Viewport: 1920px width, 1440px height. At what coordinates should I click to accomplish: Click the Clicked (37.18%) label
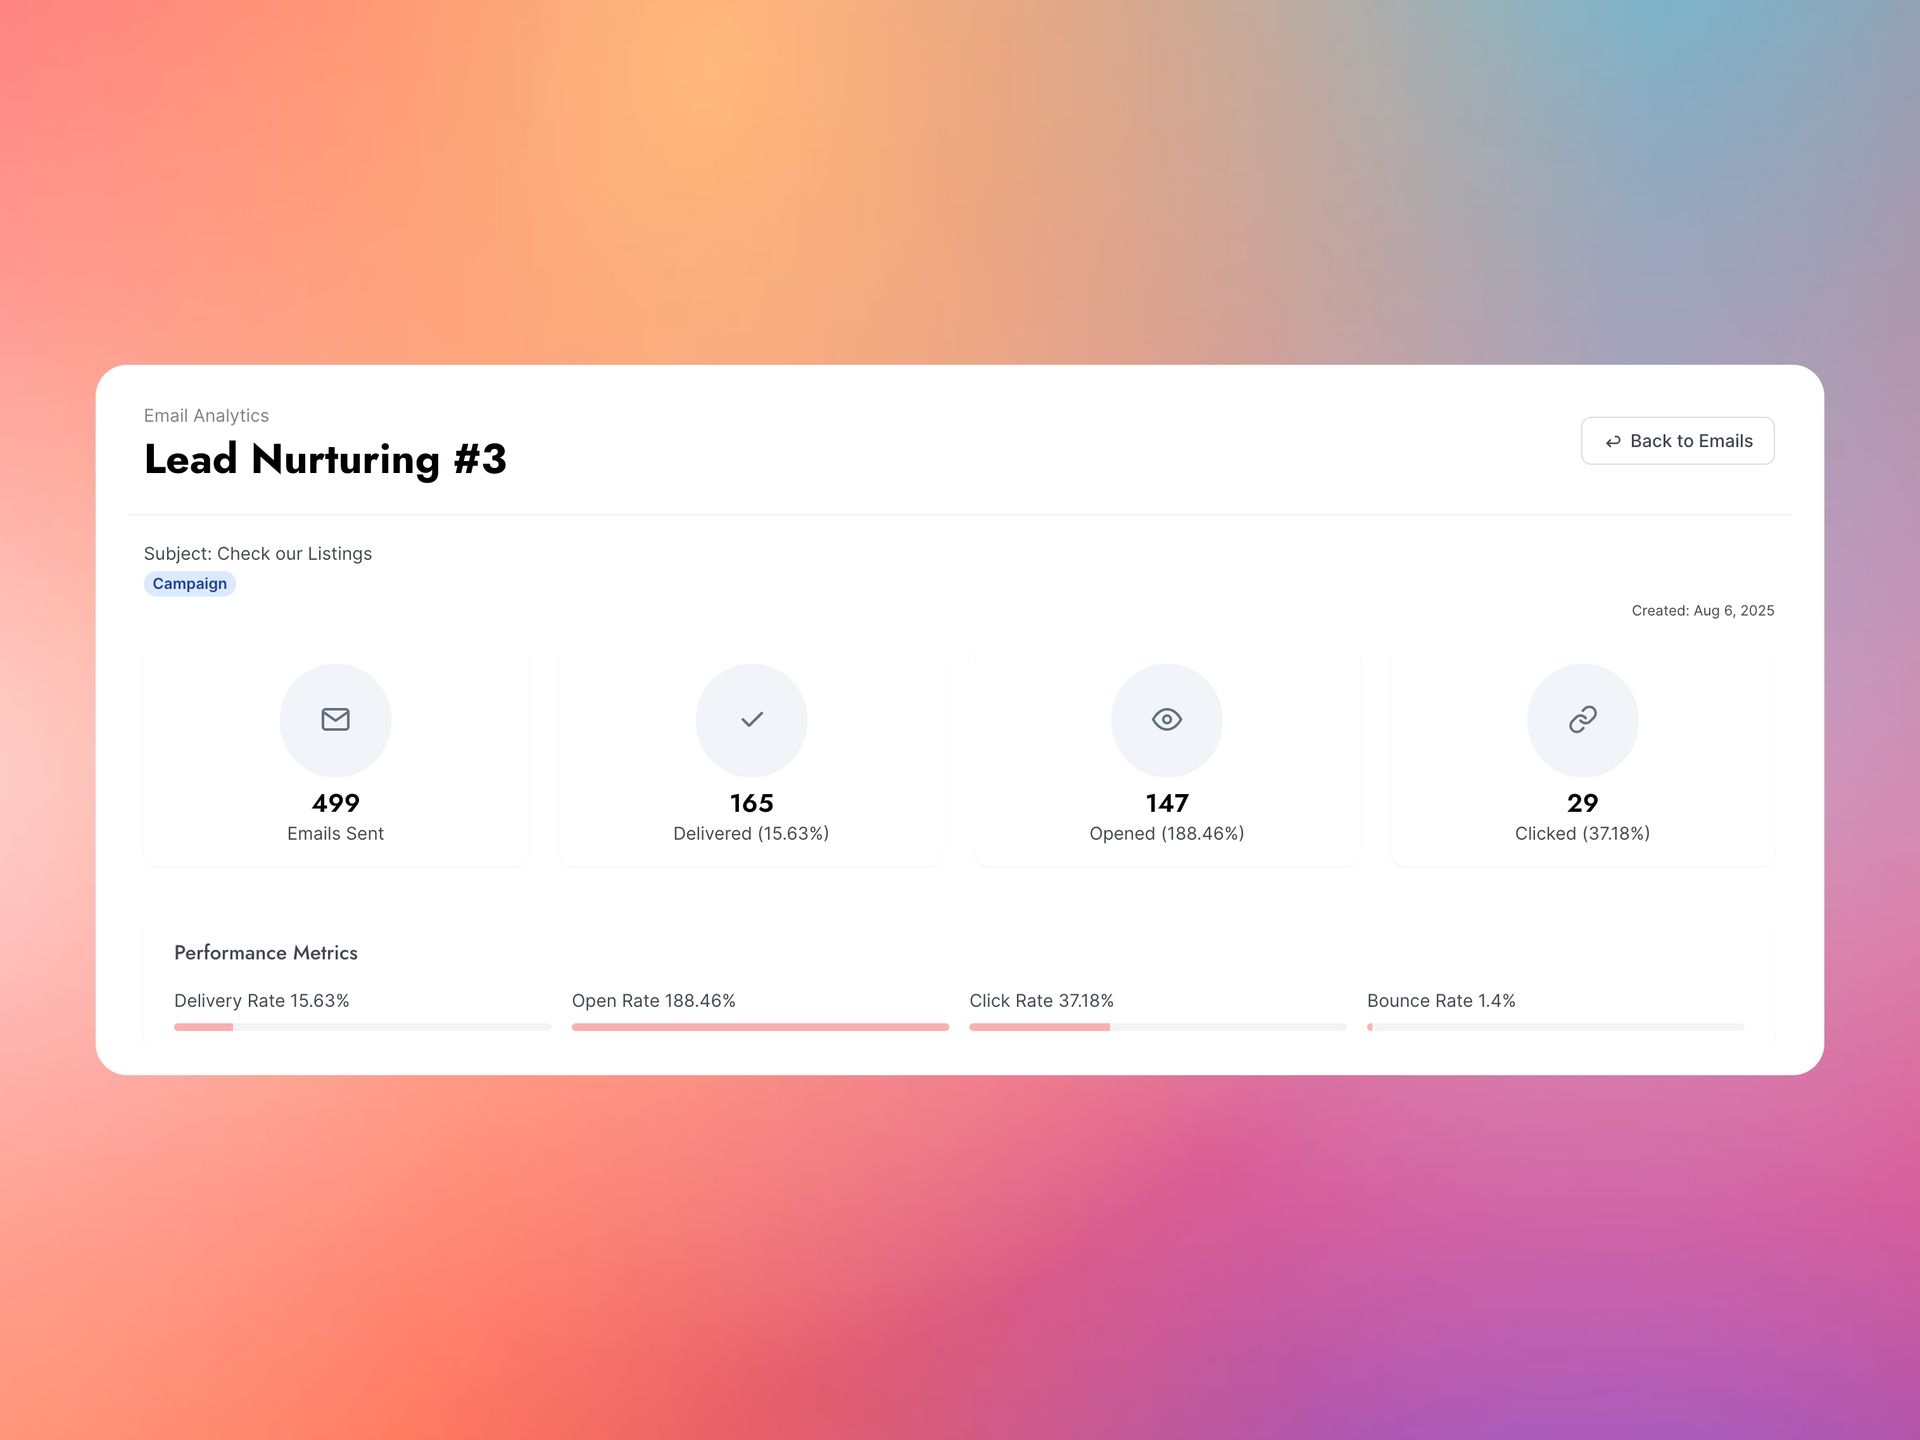tap(1583, 834)
